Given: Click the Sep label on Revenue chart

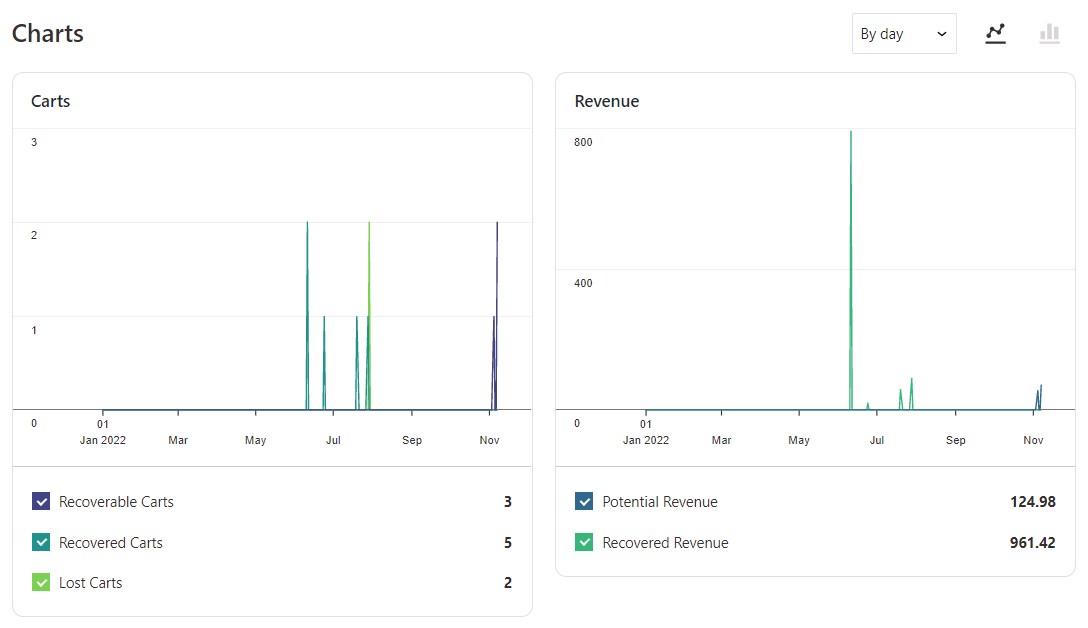Looking at the screenshot, I should [x=955, y=440].
